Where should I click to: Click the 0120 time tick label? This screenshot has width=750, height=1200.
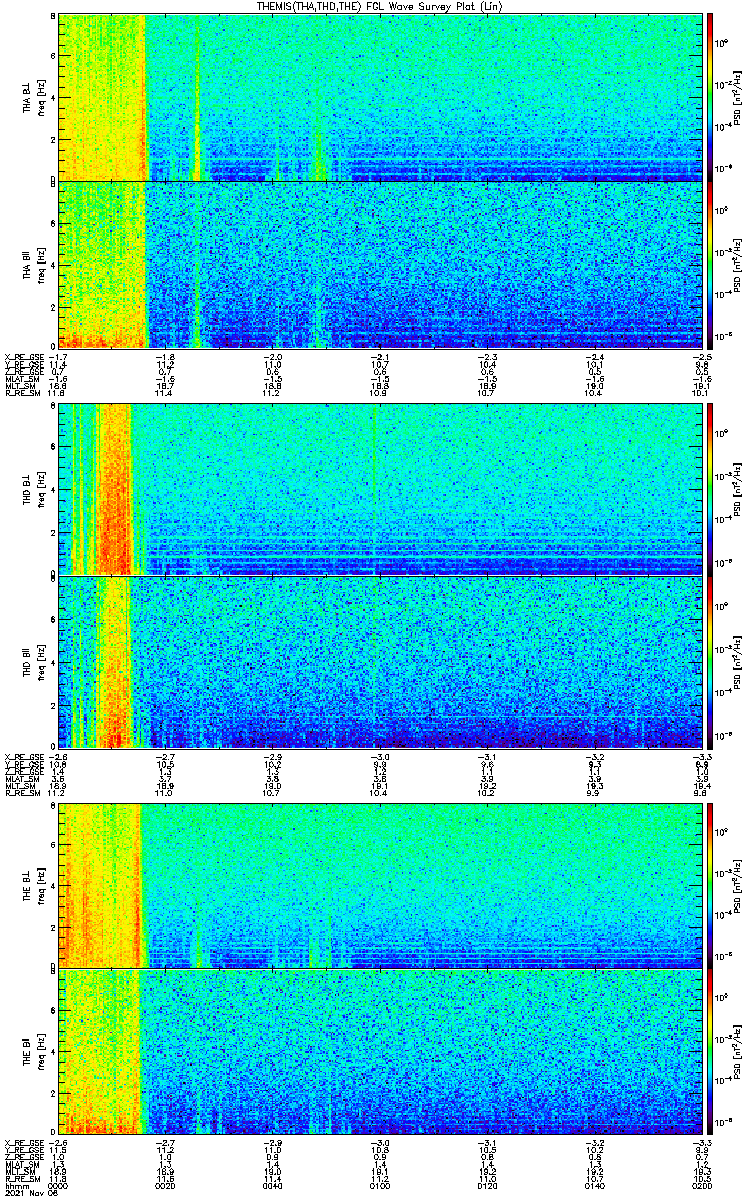click(488, 1186)
